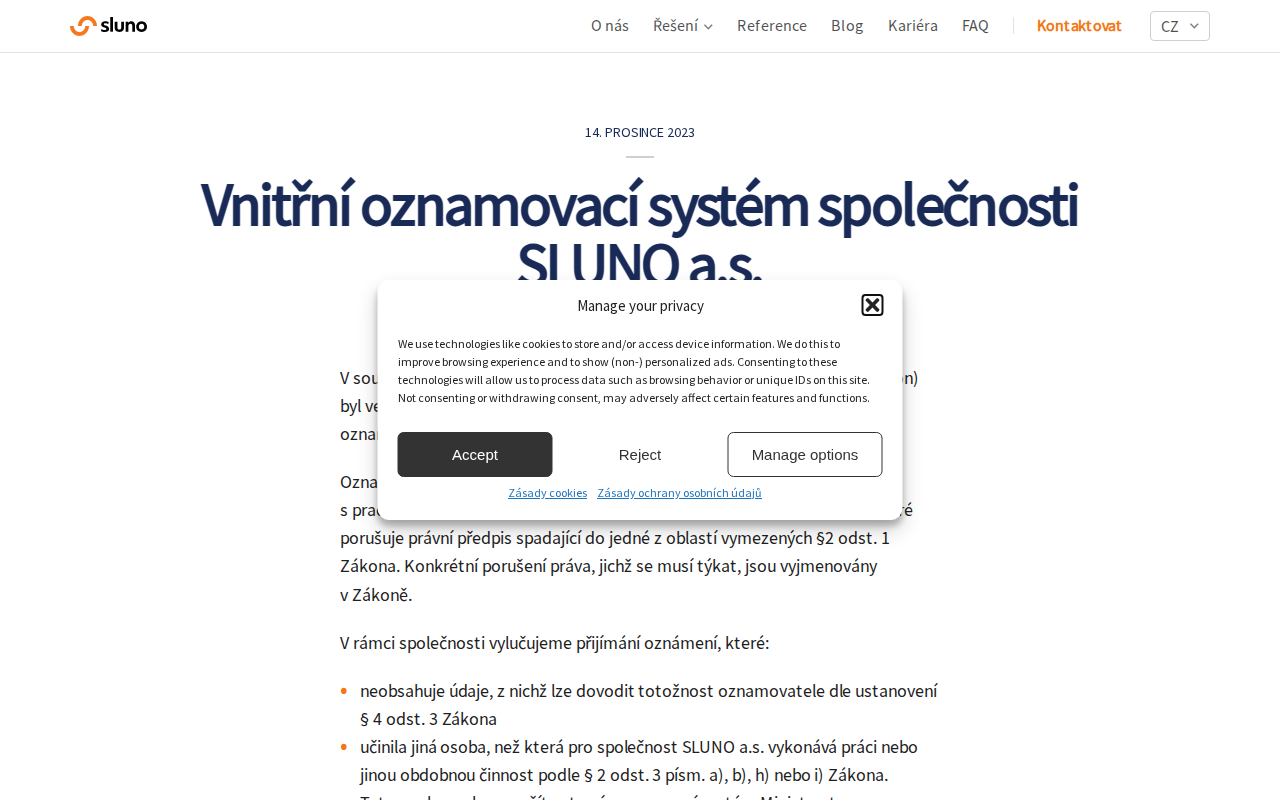The height and width of the screenshot is (800, 1280).
Task: Select the heading Vnitřní oznamovací systém společnosti
Action: tap(639, 205)
